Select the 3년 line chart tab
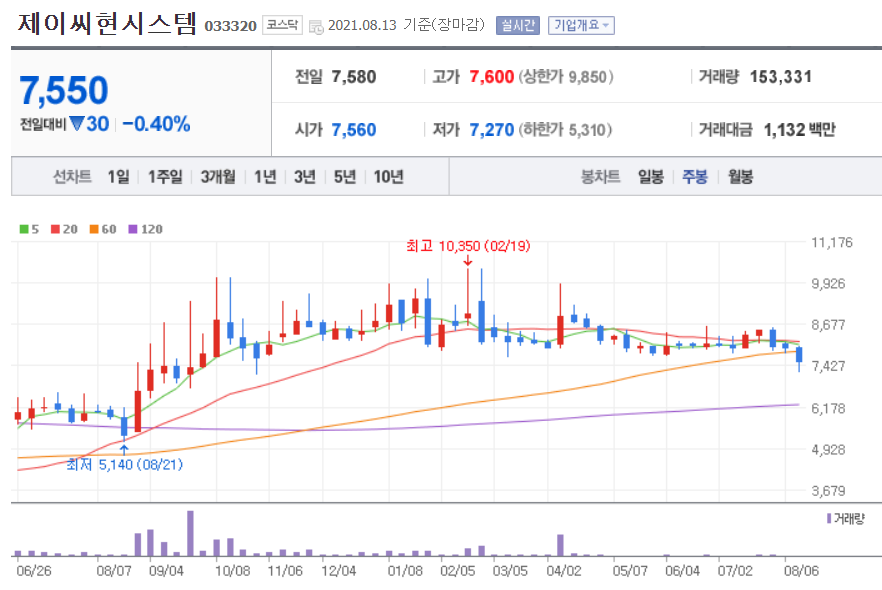The image size is (882, 590). [304, 177]
